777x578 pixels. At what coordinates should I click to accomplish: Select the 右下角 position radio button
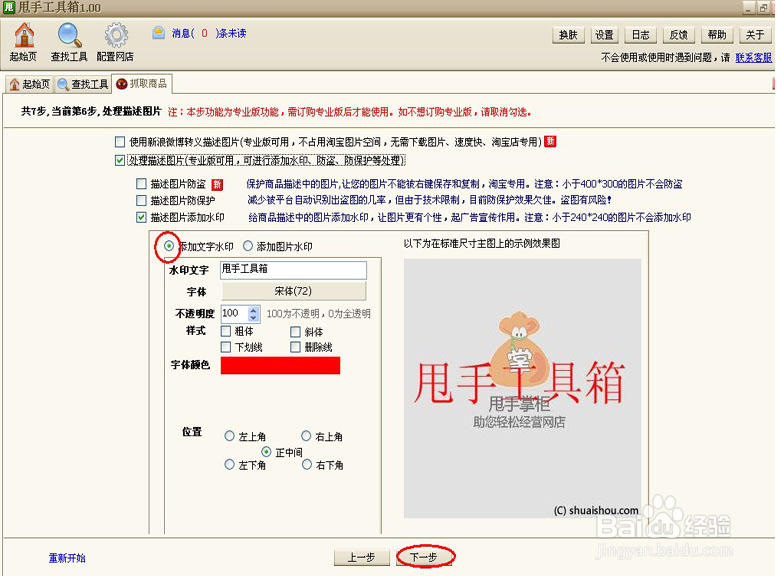coord(307,464)
